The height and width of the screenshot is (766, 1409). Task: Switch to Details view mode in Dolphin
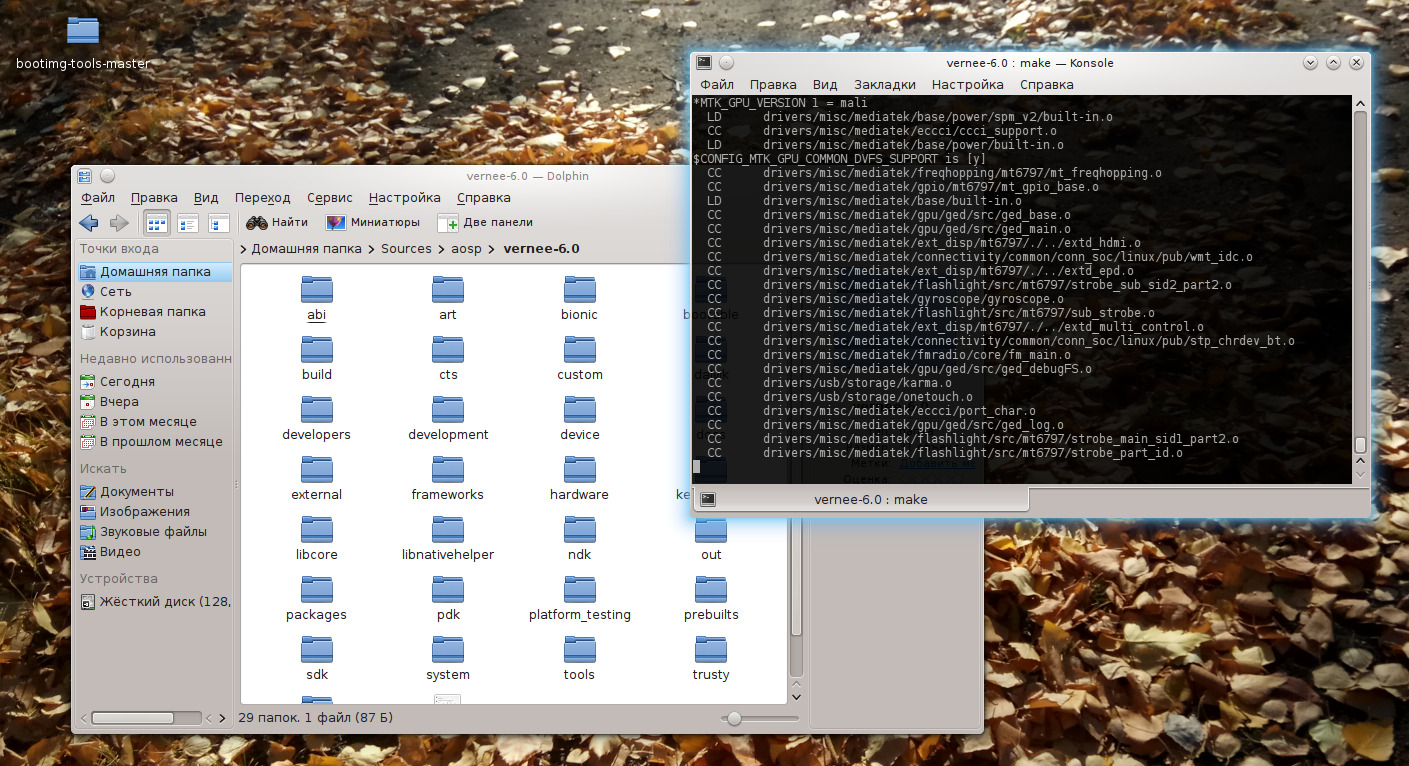point(188,223)
